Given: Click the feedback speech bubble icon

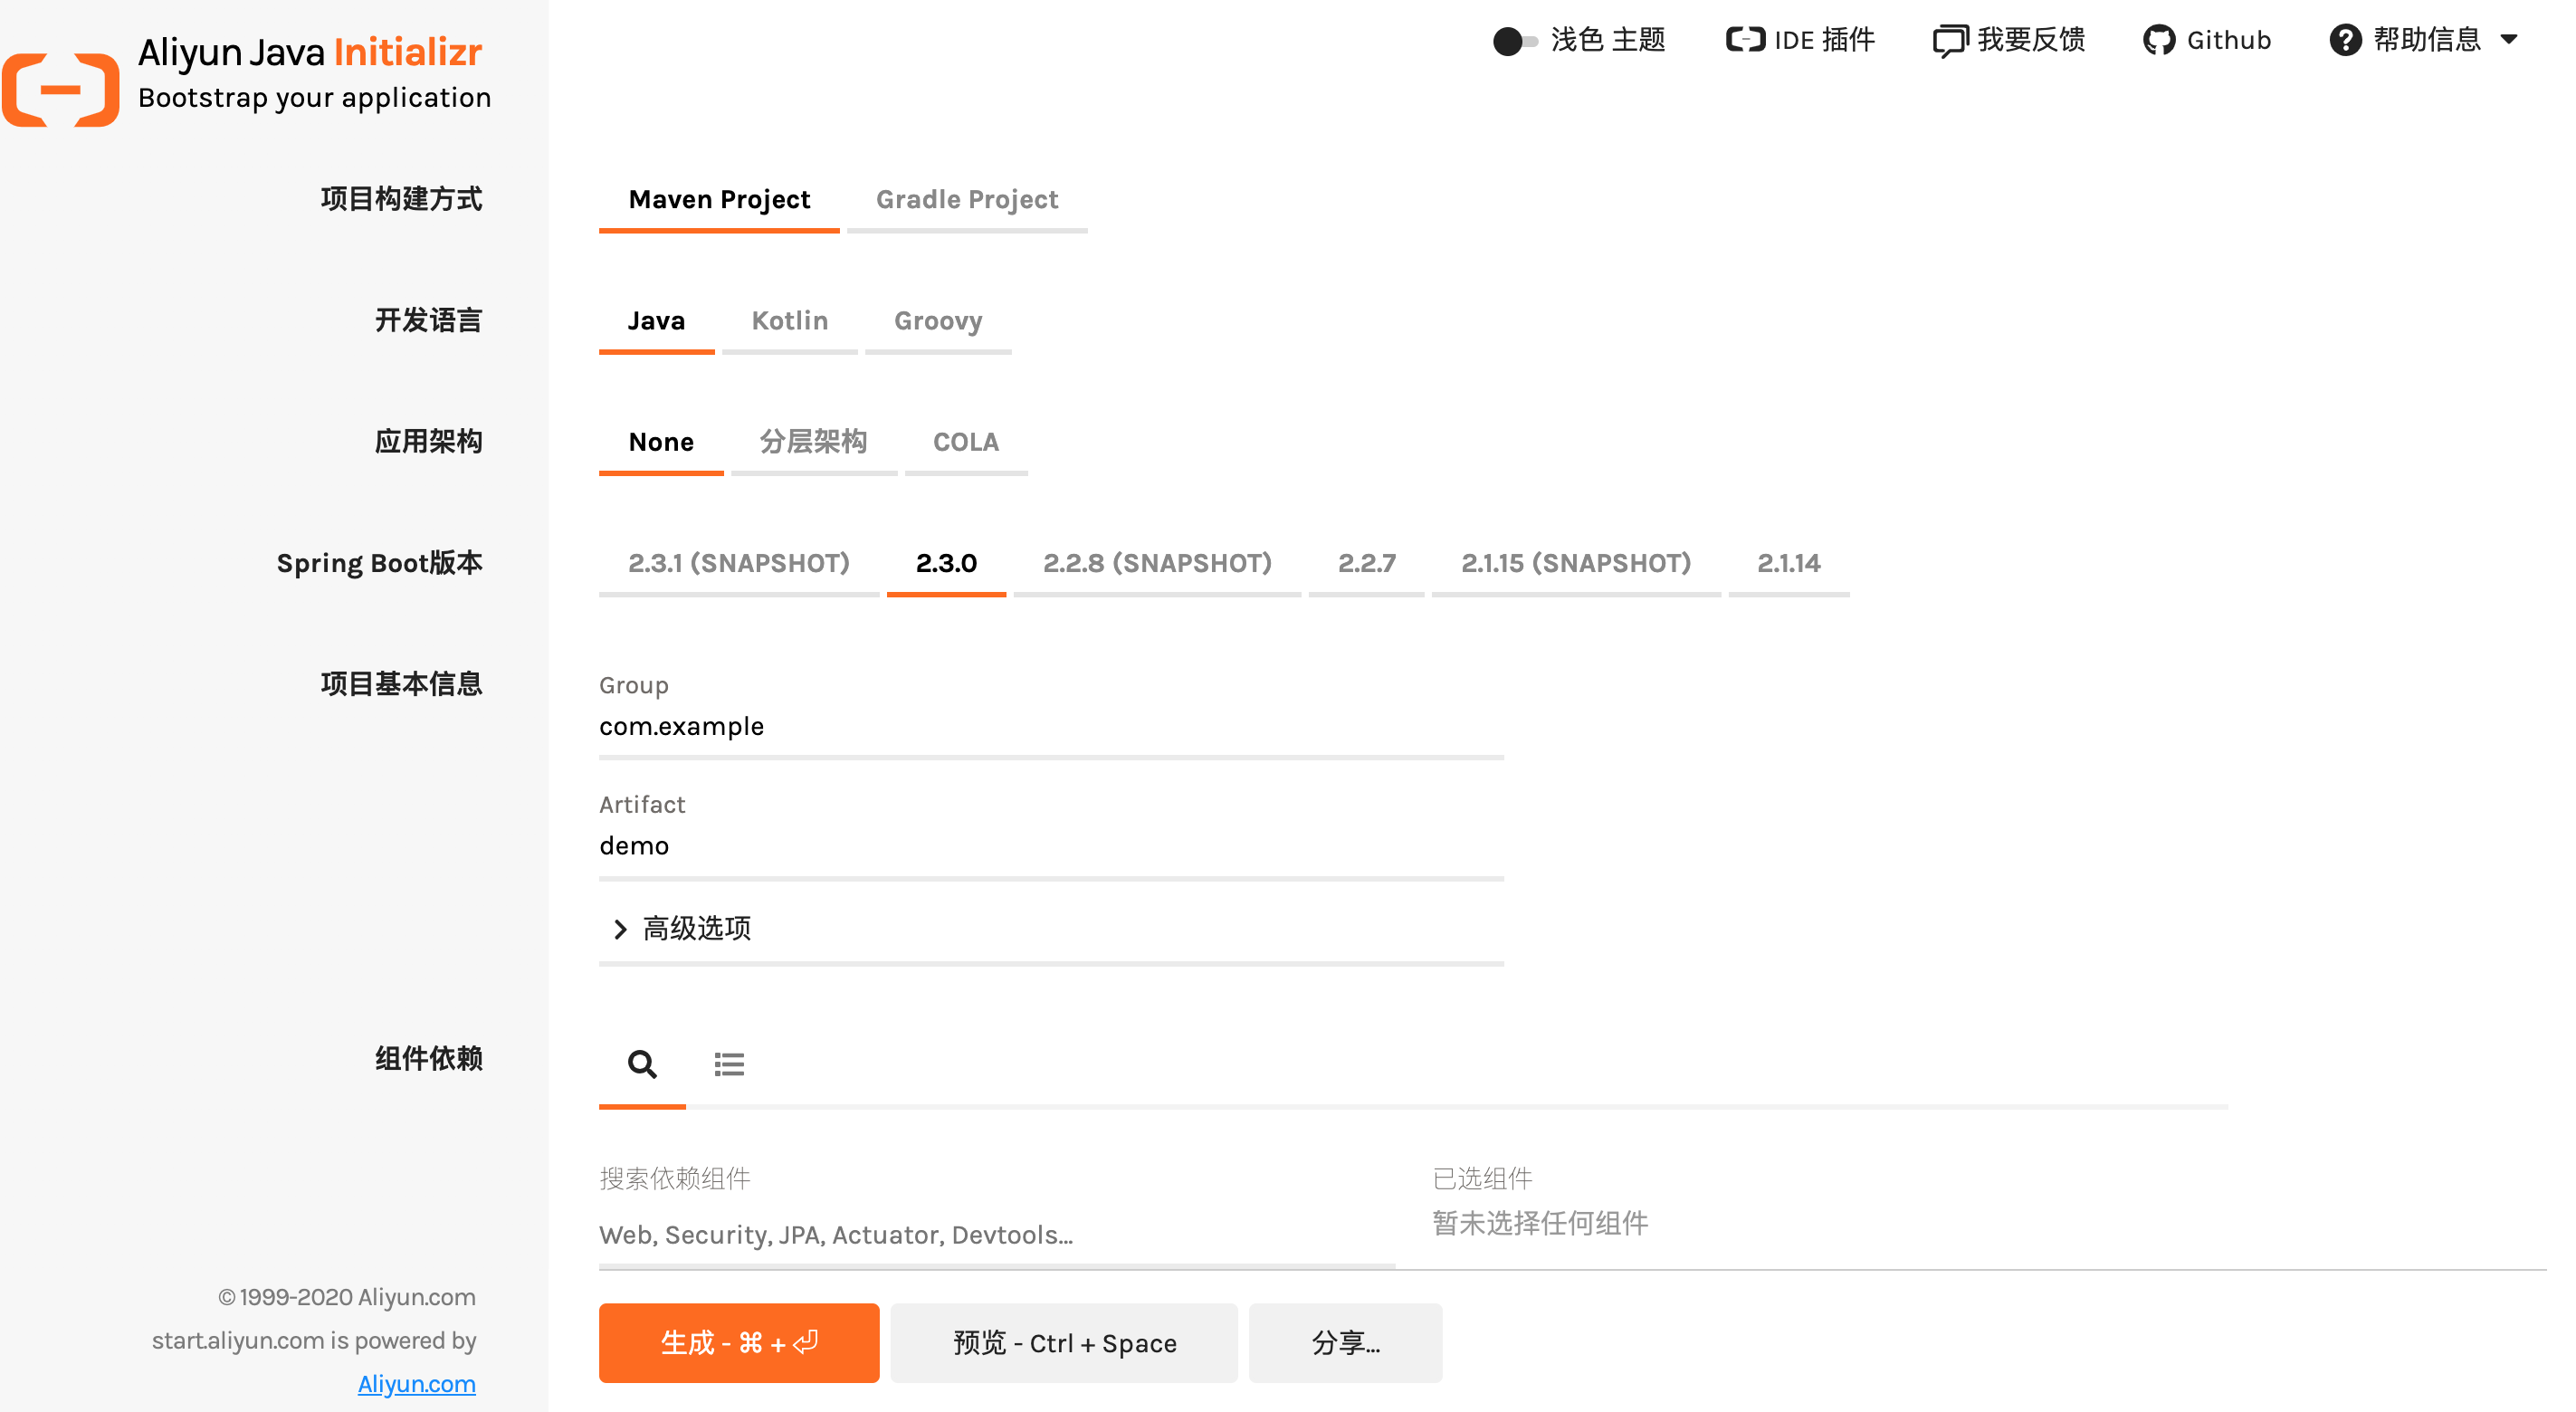Looking at the screenshot, I should 1949,41.
